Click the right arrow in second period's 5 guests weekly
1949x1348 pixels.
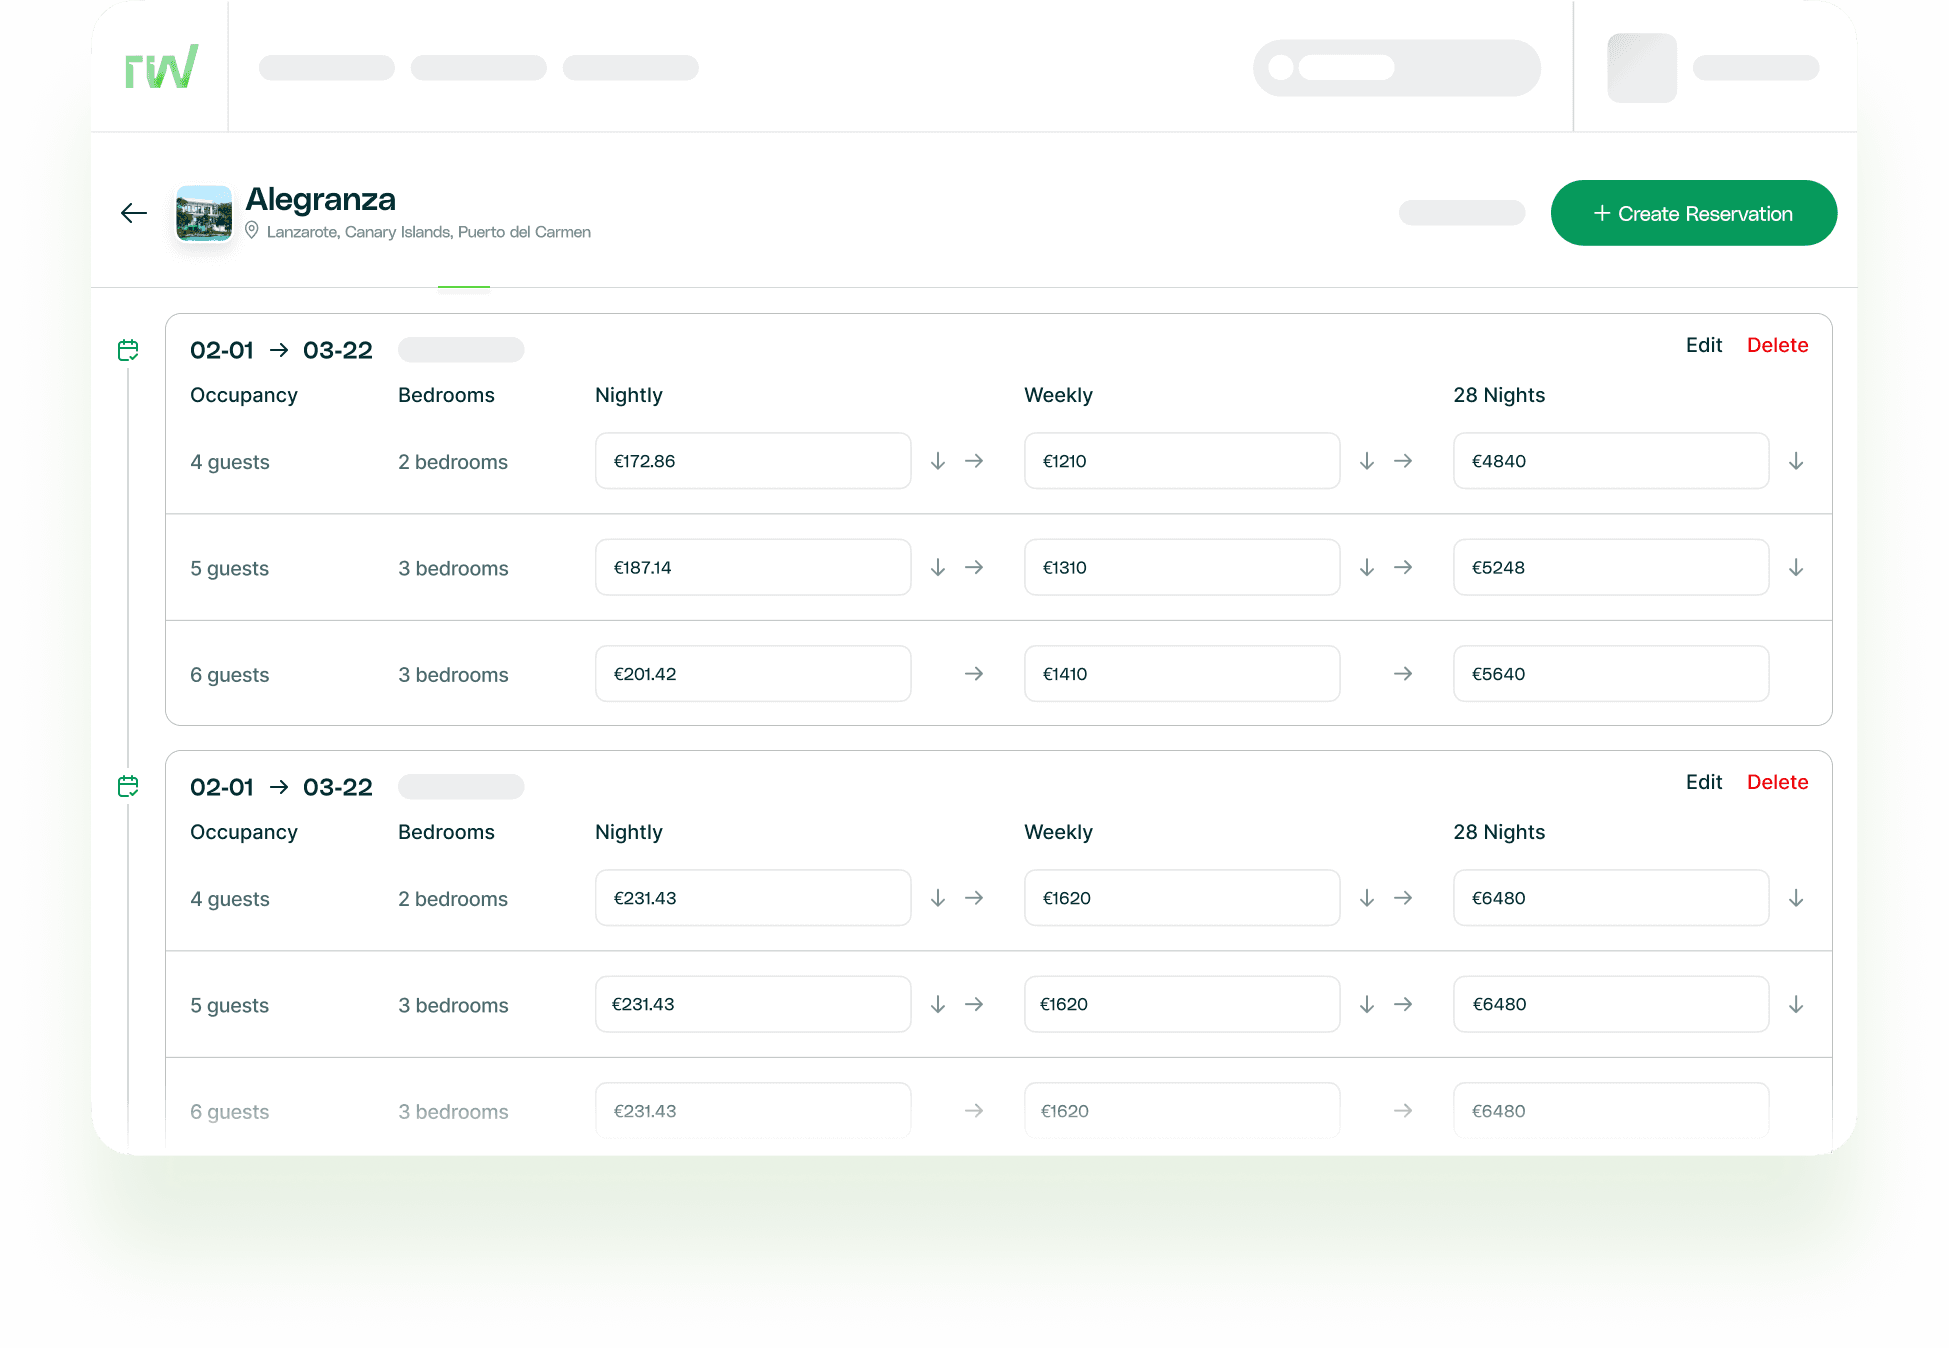(1403, 1004)
